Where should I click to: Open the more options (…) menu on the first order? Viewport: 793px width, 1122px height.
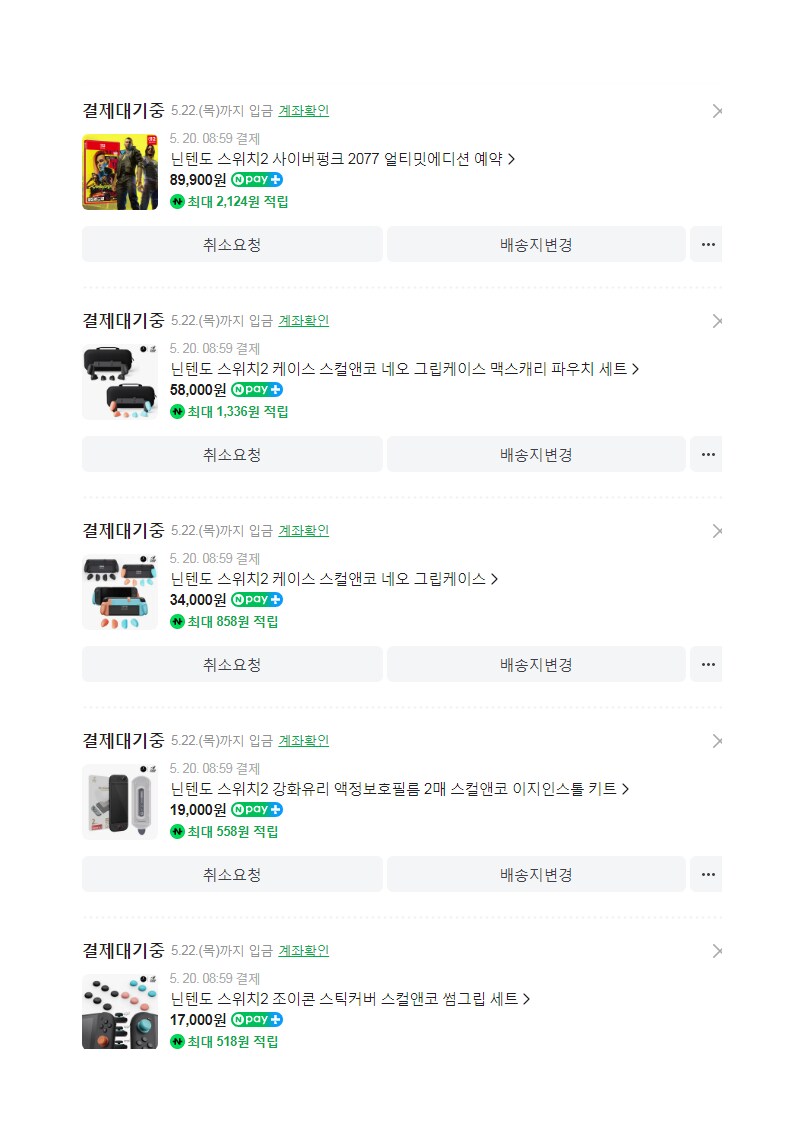(707, 244)
